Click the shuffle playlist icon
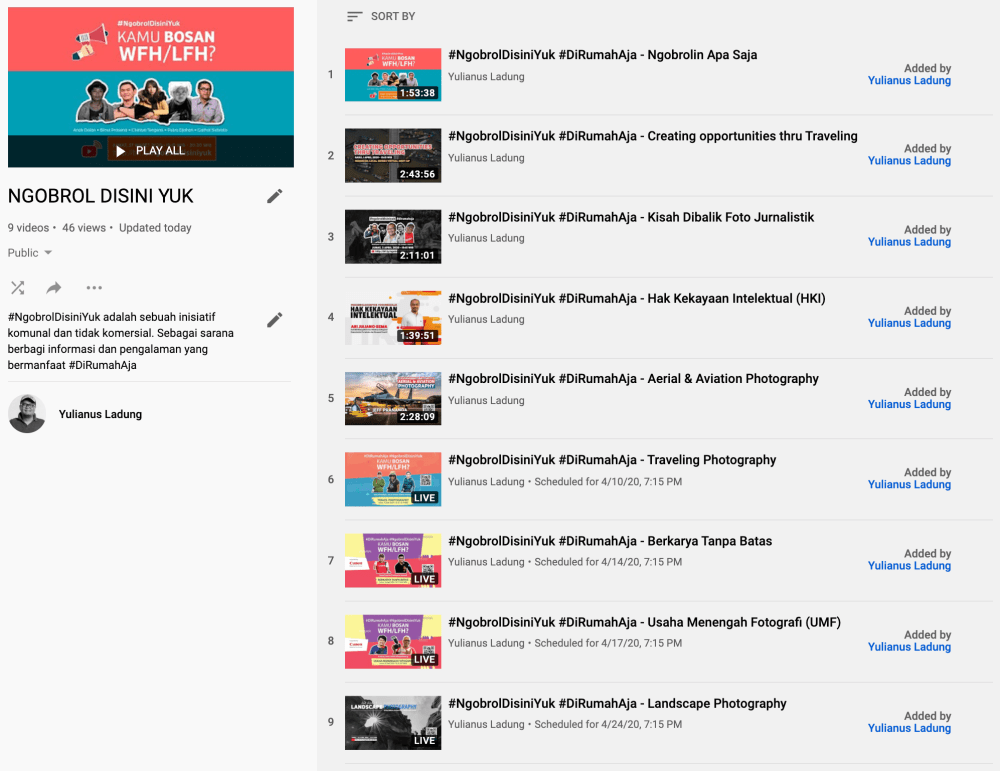The image size is (1000, 771). click(18, 288)
